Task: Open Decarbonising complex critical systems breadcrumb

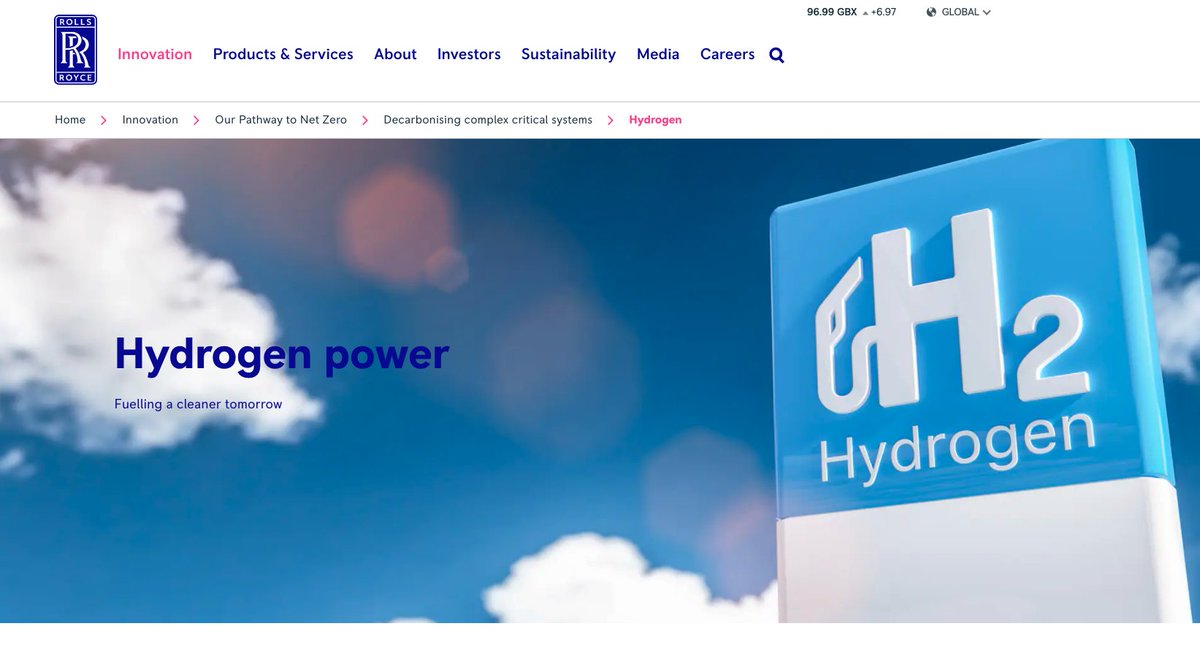Action: (488, 120)
